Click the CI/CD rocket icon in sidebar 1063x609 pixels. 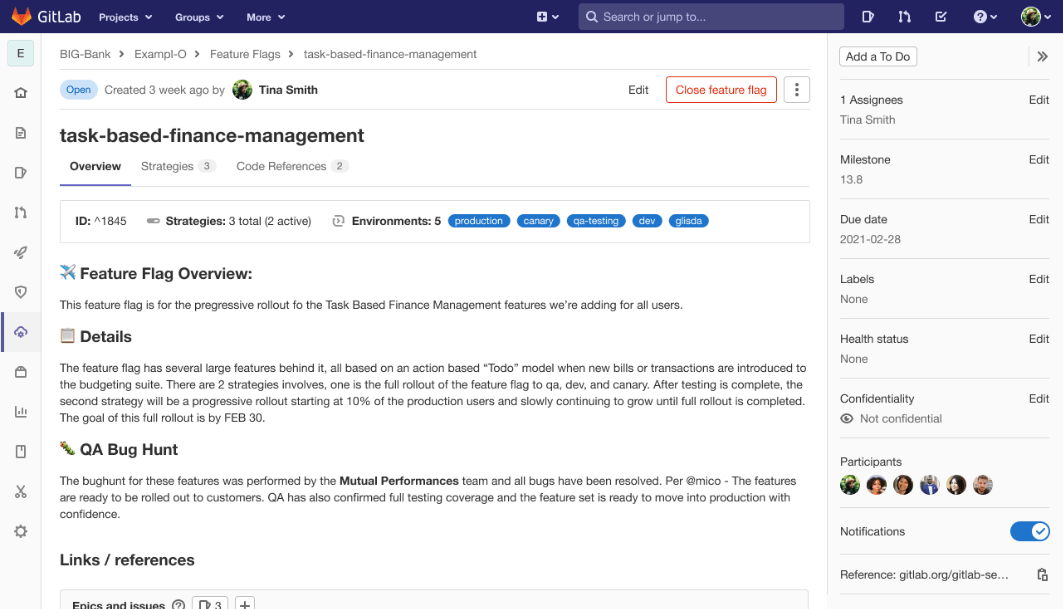click(x=20, y=252)
